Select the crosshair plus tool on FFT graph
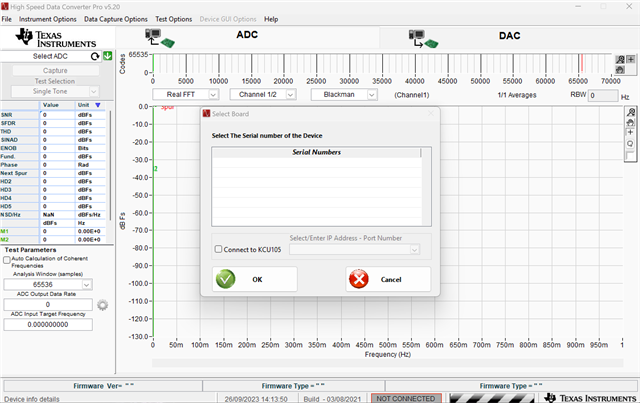The height and width of the screenshot is (403, 640). 631,132
